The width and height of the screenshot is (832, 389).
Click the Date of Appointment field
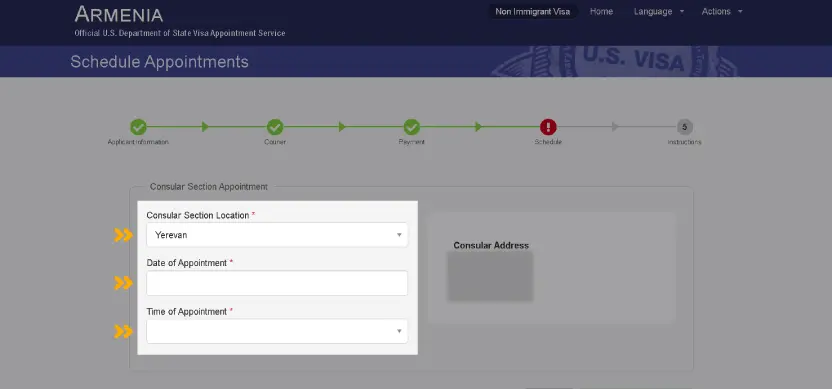pos(277,283)
